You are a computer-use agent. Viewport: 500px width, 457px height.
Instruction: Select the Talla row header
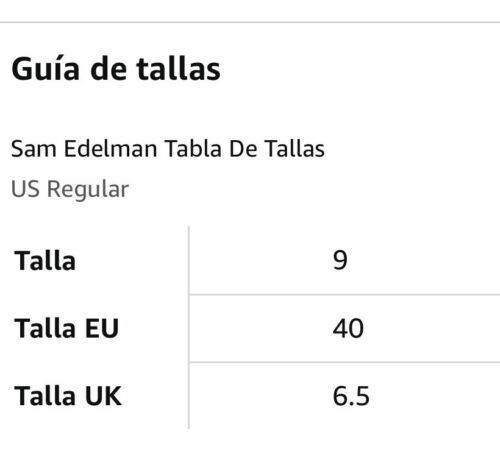pyautogui.click(x=45, y=261)
